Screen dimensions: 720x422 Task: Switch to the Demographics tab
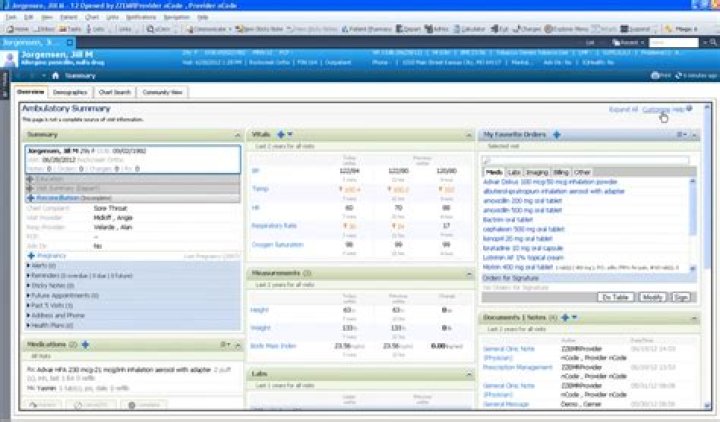point(70,92)
